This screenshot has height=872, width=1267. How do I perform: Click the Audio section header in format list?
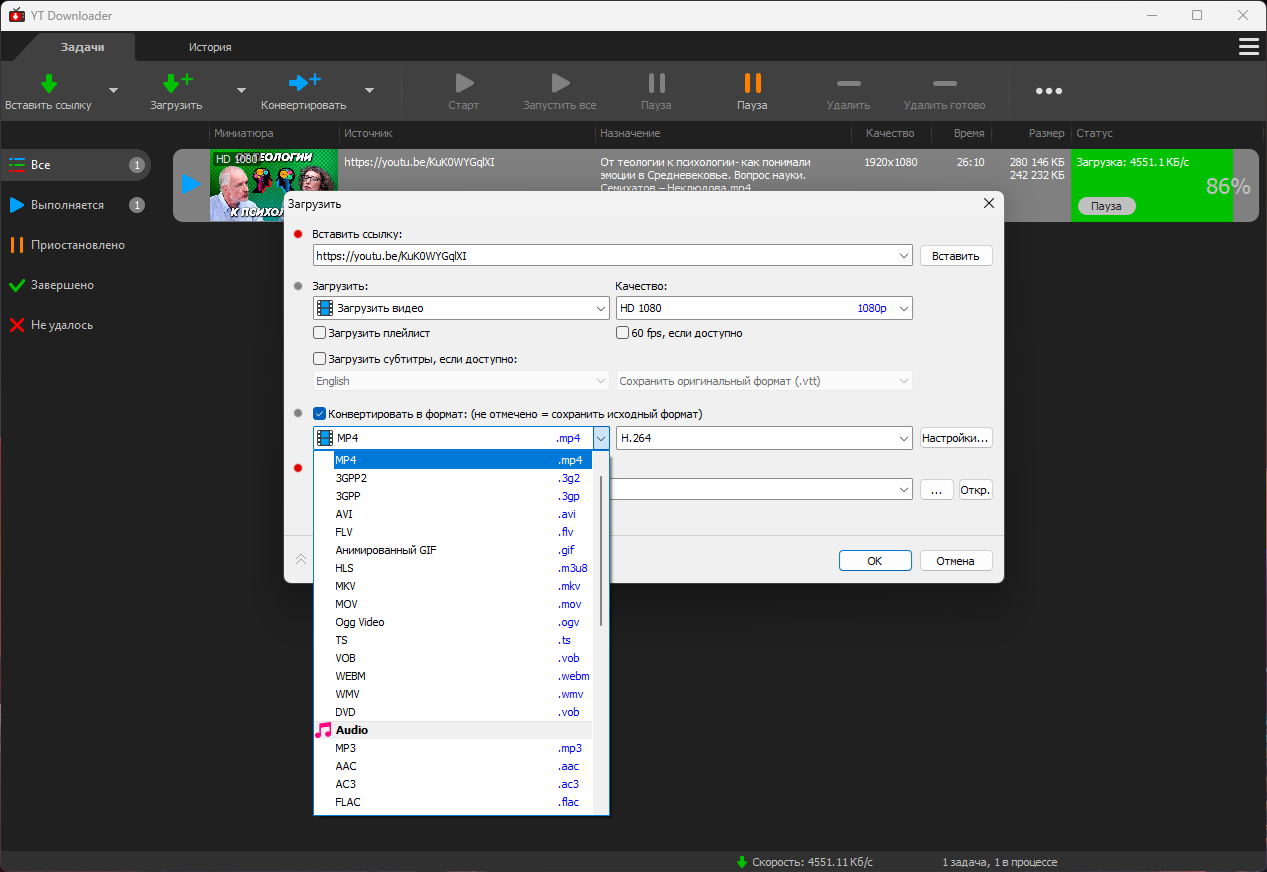[x=453, y=730]
